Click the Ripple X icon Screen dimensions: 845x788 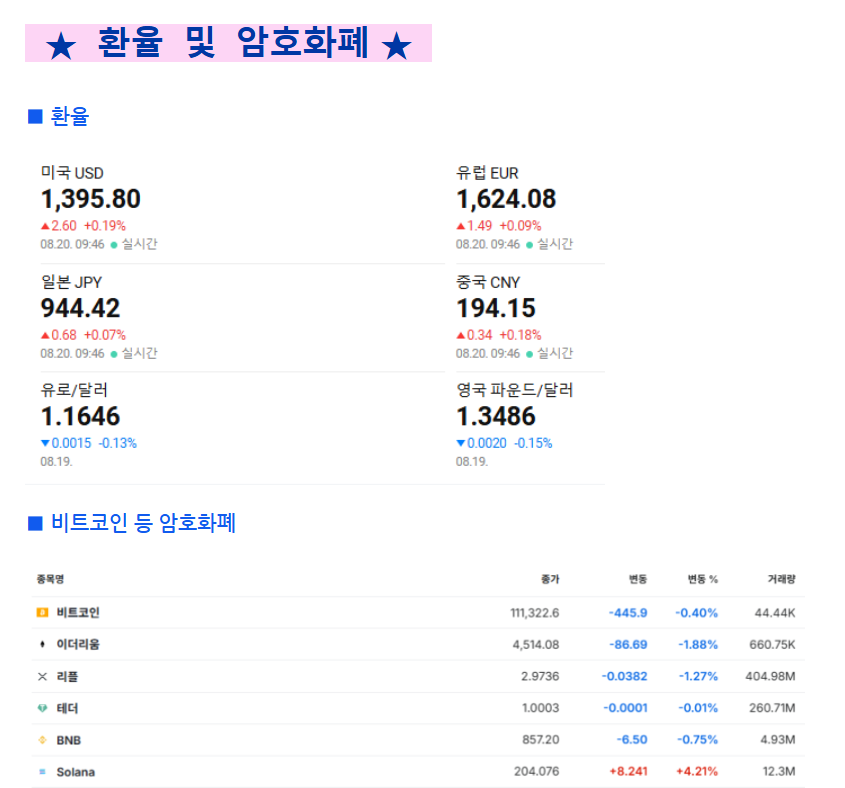click(42, 676)
